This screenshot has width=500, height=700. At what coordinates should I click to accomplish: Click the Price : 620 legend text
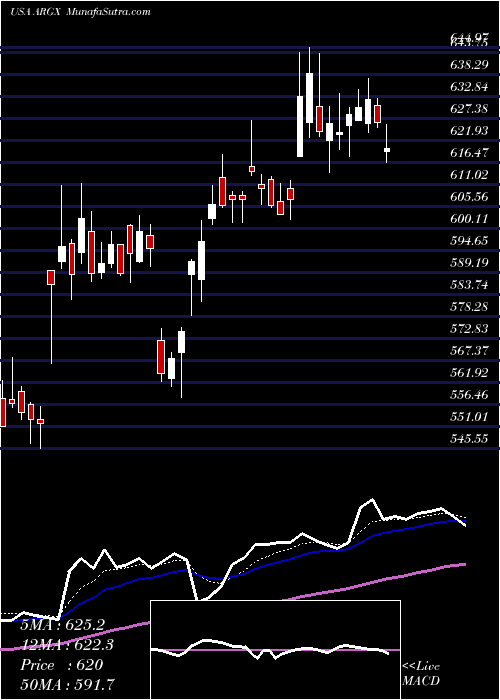[x=62, y=665]
